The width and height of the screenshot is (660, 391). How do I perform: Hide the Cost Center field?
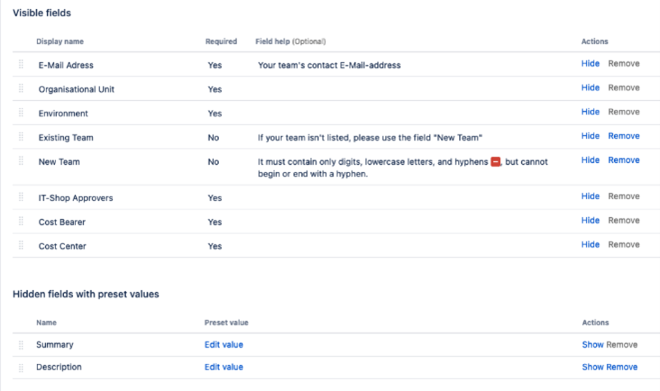click(x=590, y=245)
